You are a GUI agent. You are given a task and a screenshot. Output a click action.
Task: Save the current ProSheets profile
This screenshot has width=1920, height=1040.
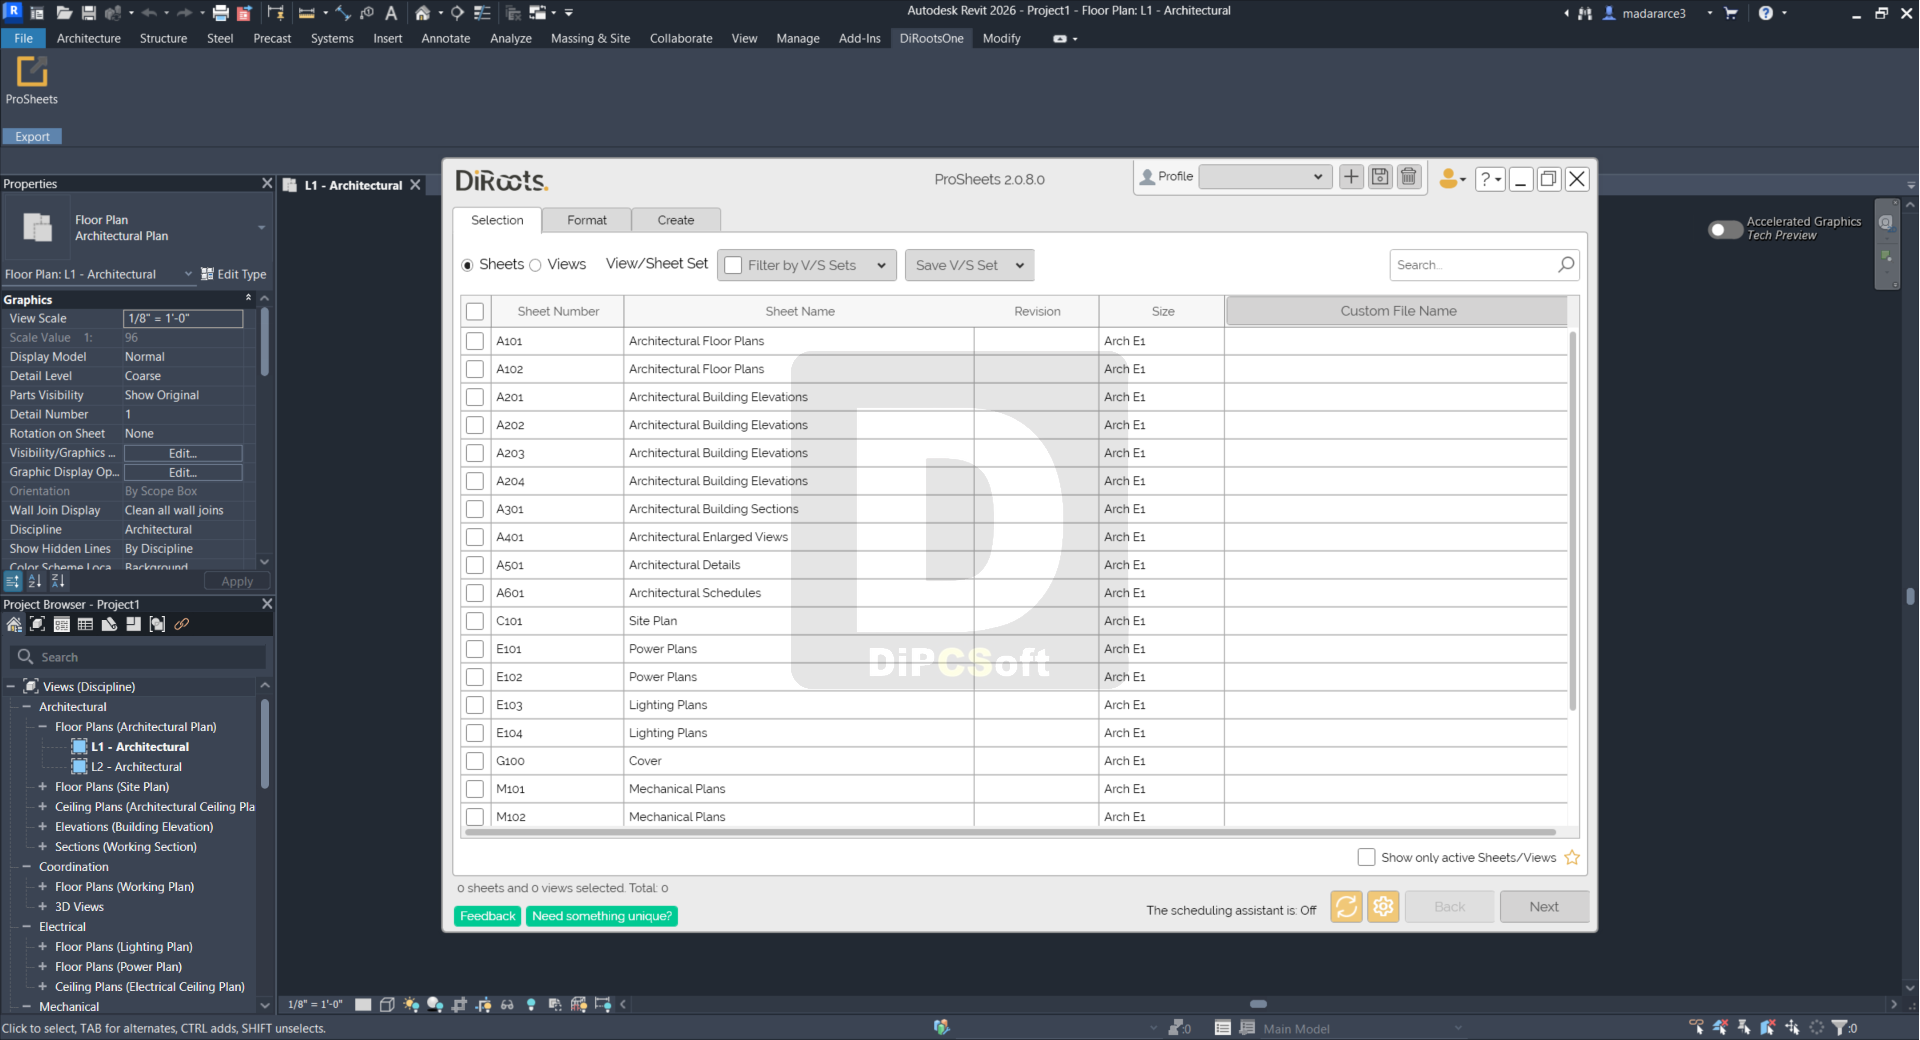tap(1380, 177)
